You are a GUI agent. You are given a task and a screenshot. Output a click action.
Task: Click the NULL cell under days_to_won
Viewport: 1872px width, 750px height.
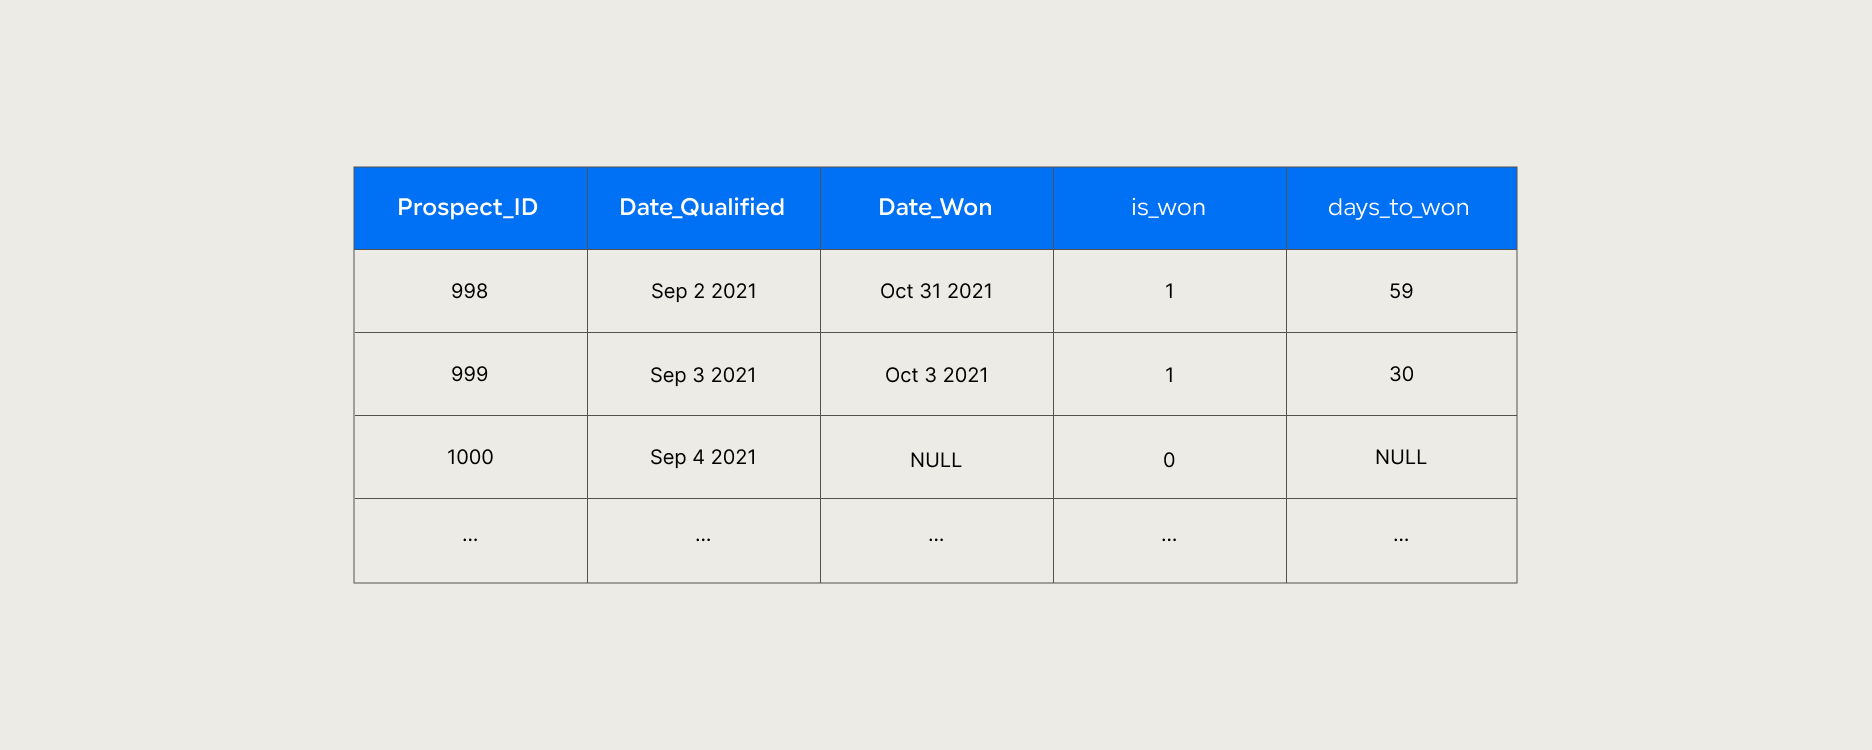(1401, 457)
